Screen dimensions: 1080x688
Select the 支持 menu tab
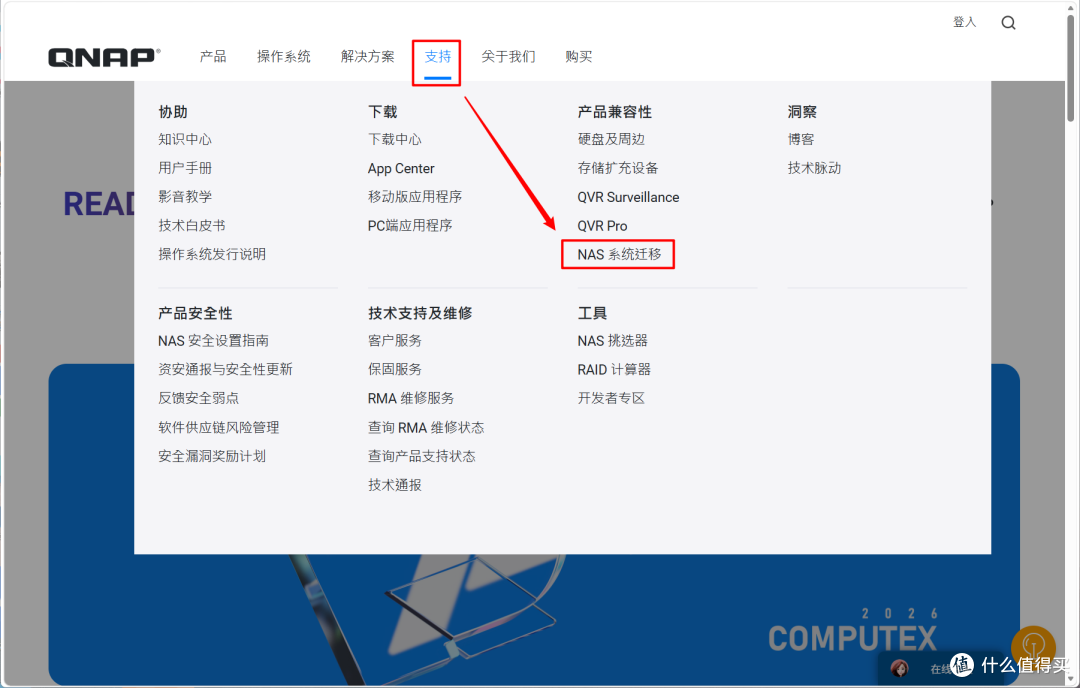437,56
